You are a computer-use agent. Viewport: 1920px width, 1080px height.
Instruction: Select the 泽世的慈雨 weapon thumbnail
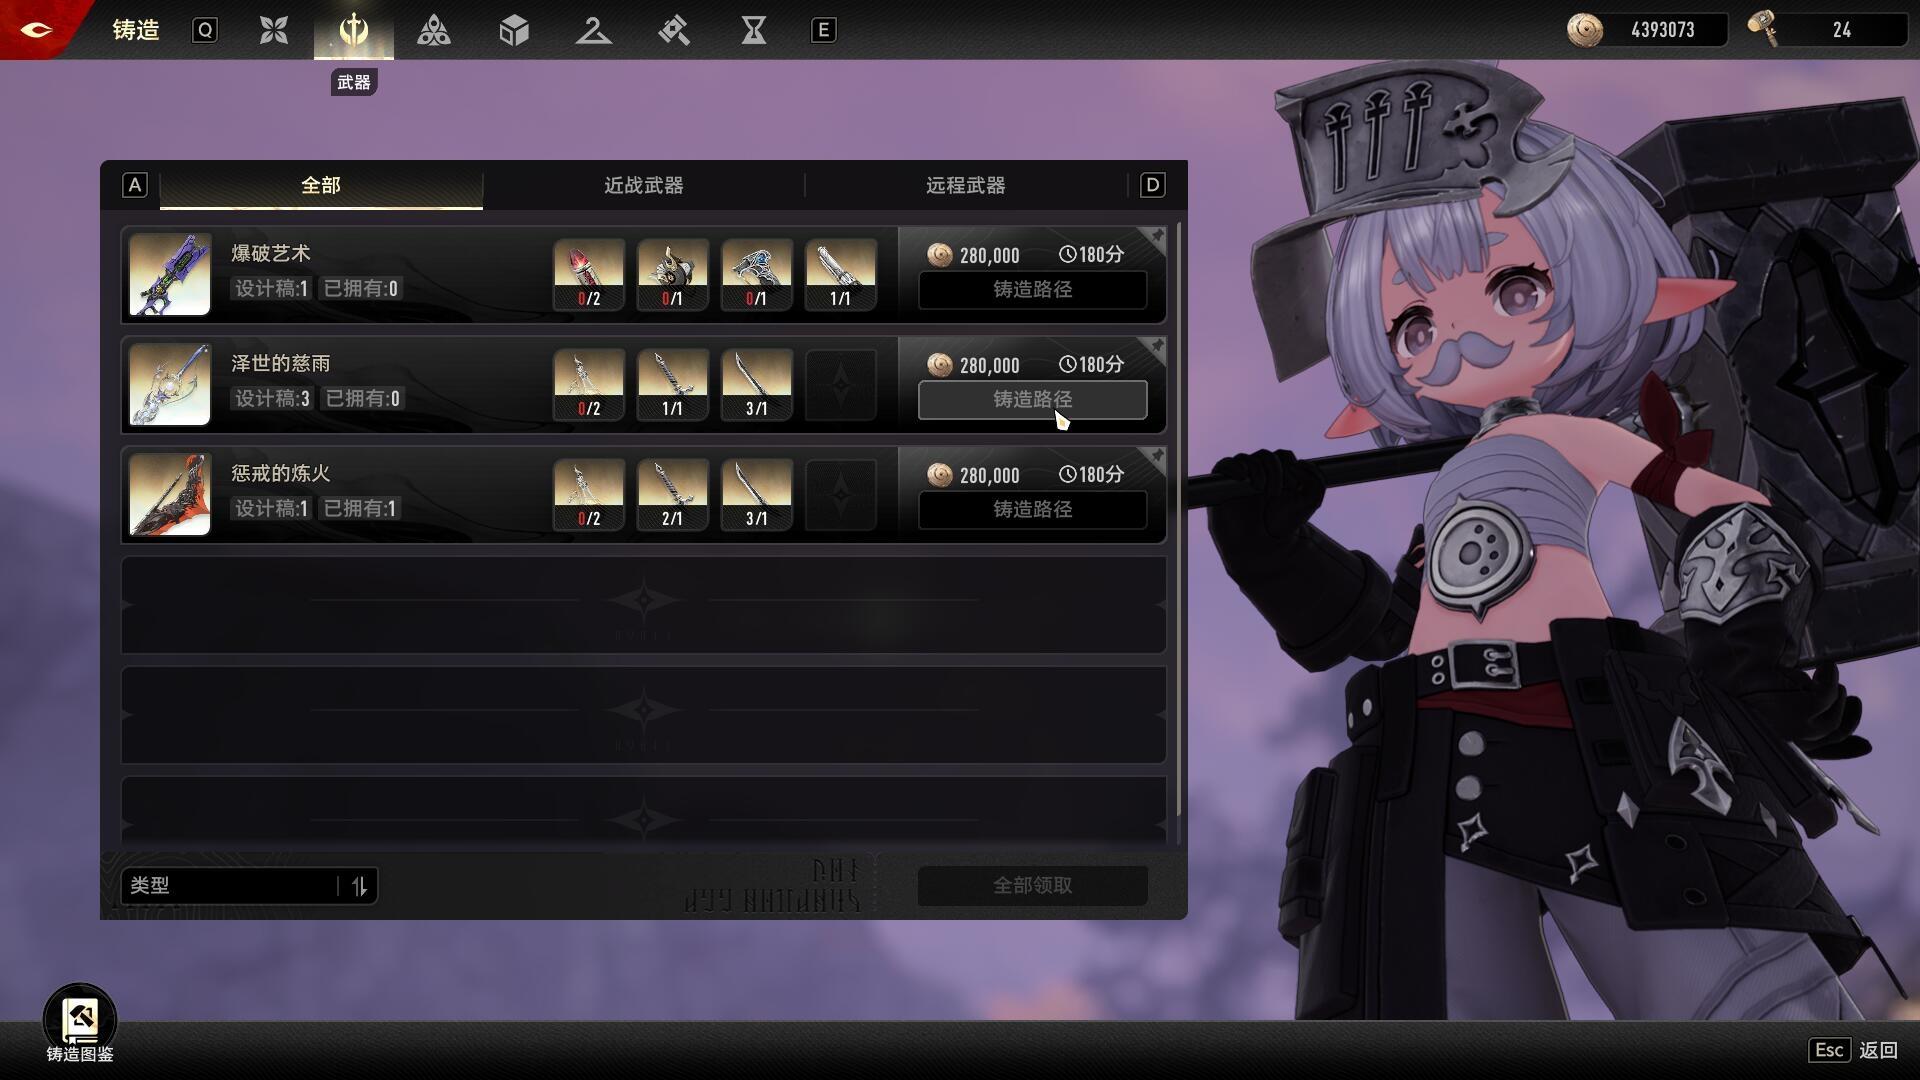pyautogui.click(x=170, y=385)
